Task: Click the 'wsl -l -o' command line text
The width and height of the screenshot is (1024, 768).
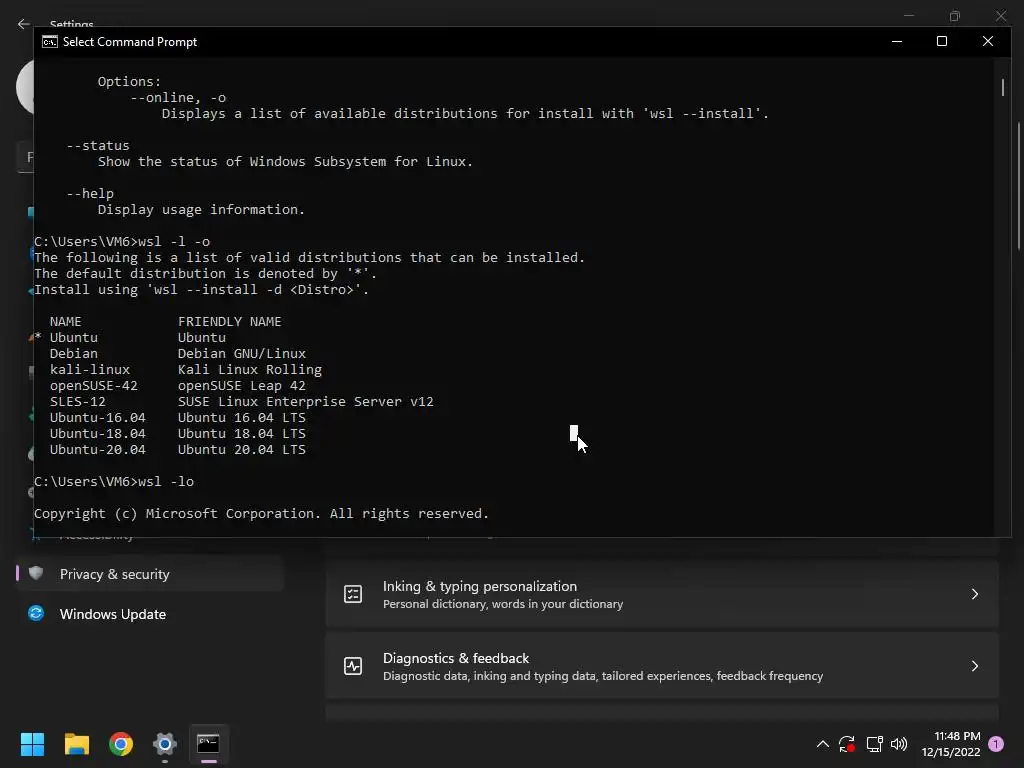Action: point(174,242)
